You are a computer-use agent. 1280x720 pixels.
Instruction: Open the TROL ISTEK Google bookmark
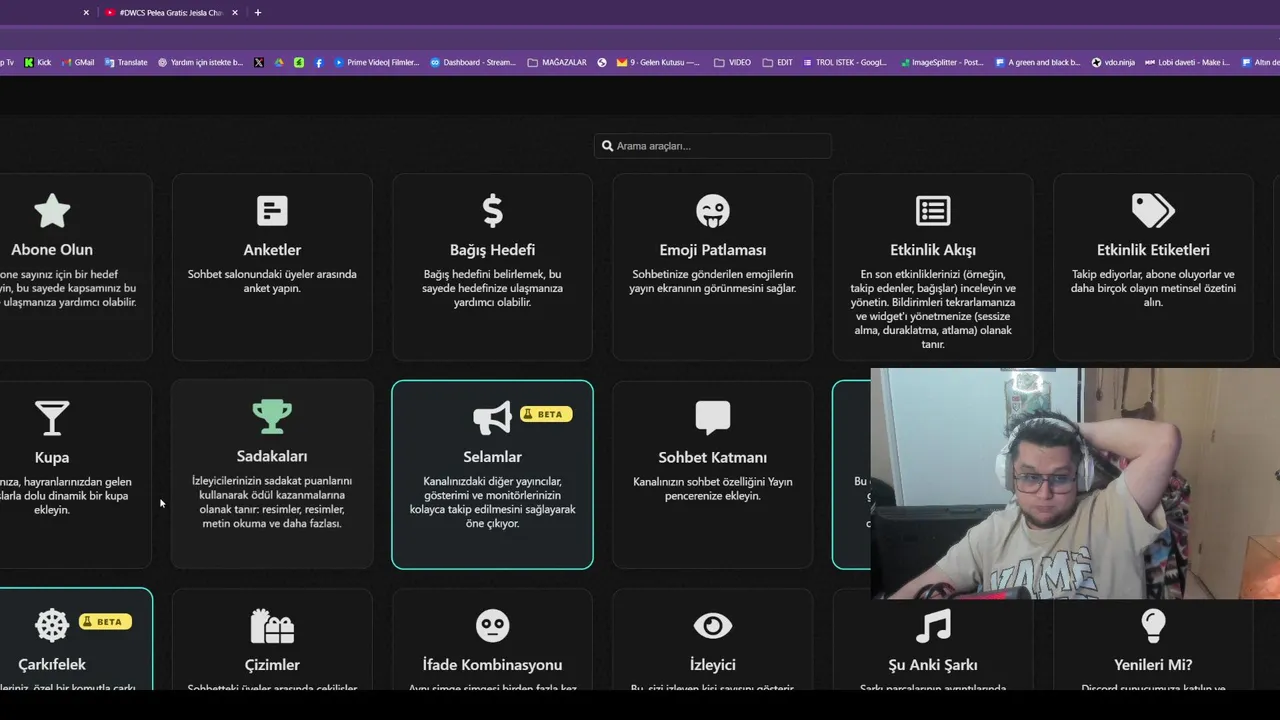(845, 62)
